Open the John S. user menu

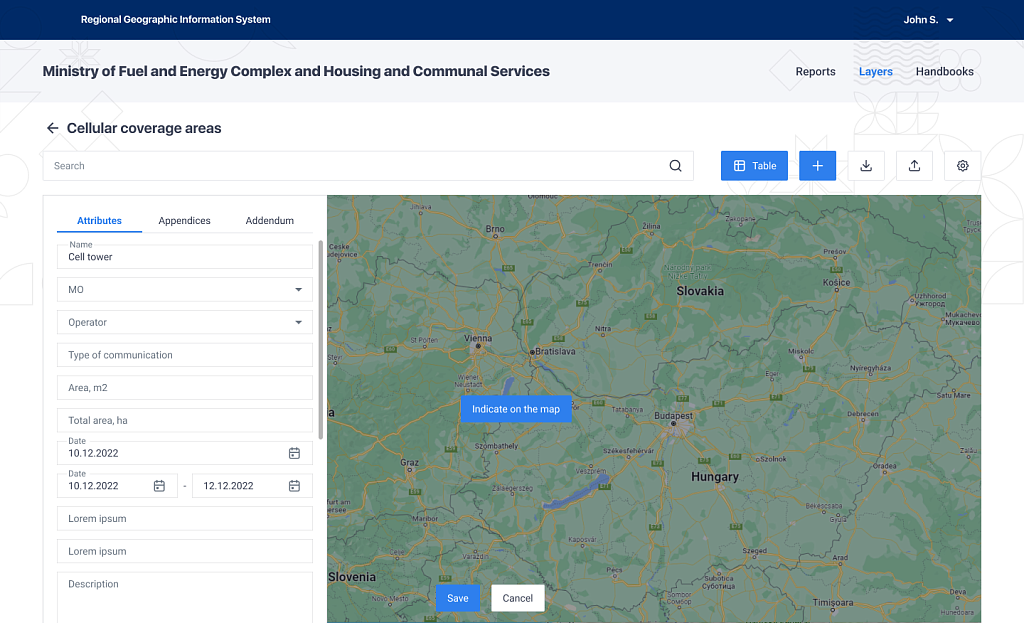click(x=928, y=20)
